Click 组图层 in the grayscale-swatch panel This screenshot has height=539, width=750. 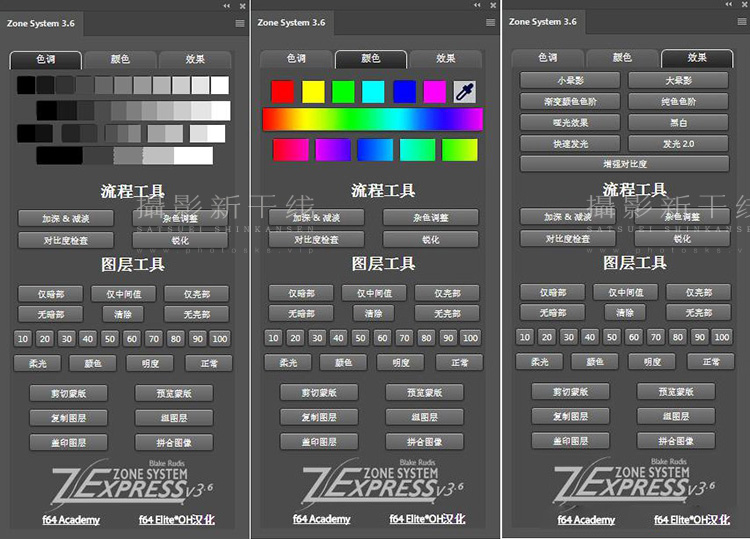coord(174,418)
